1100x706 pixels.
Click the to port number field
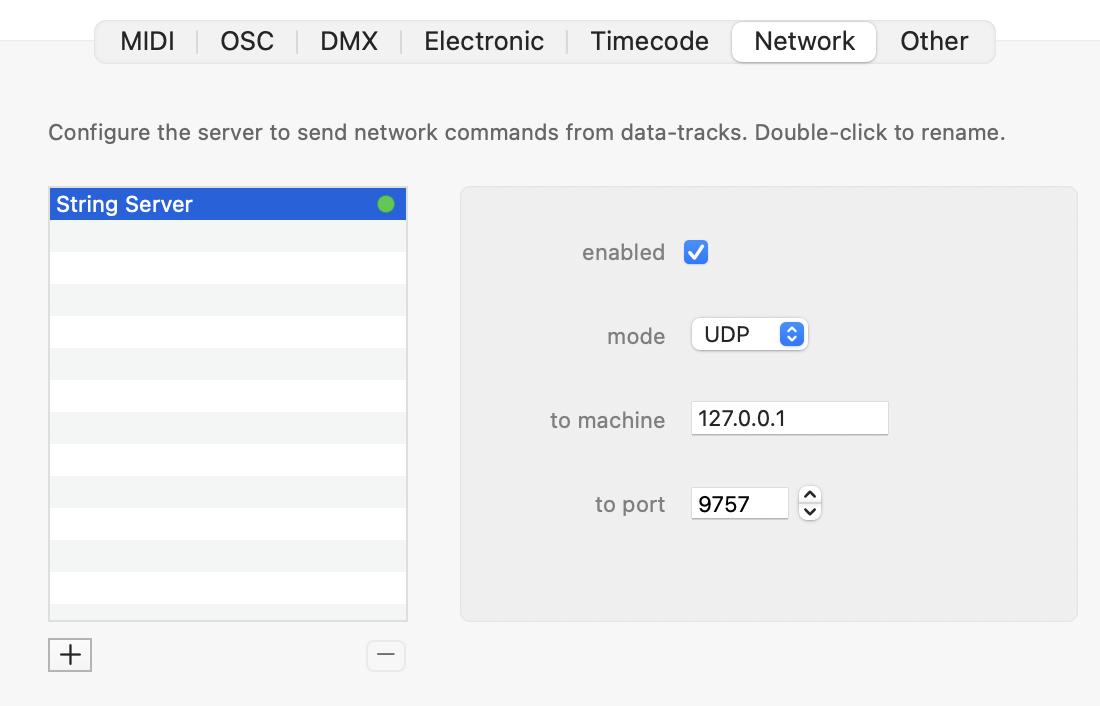(x=739, y=504)
